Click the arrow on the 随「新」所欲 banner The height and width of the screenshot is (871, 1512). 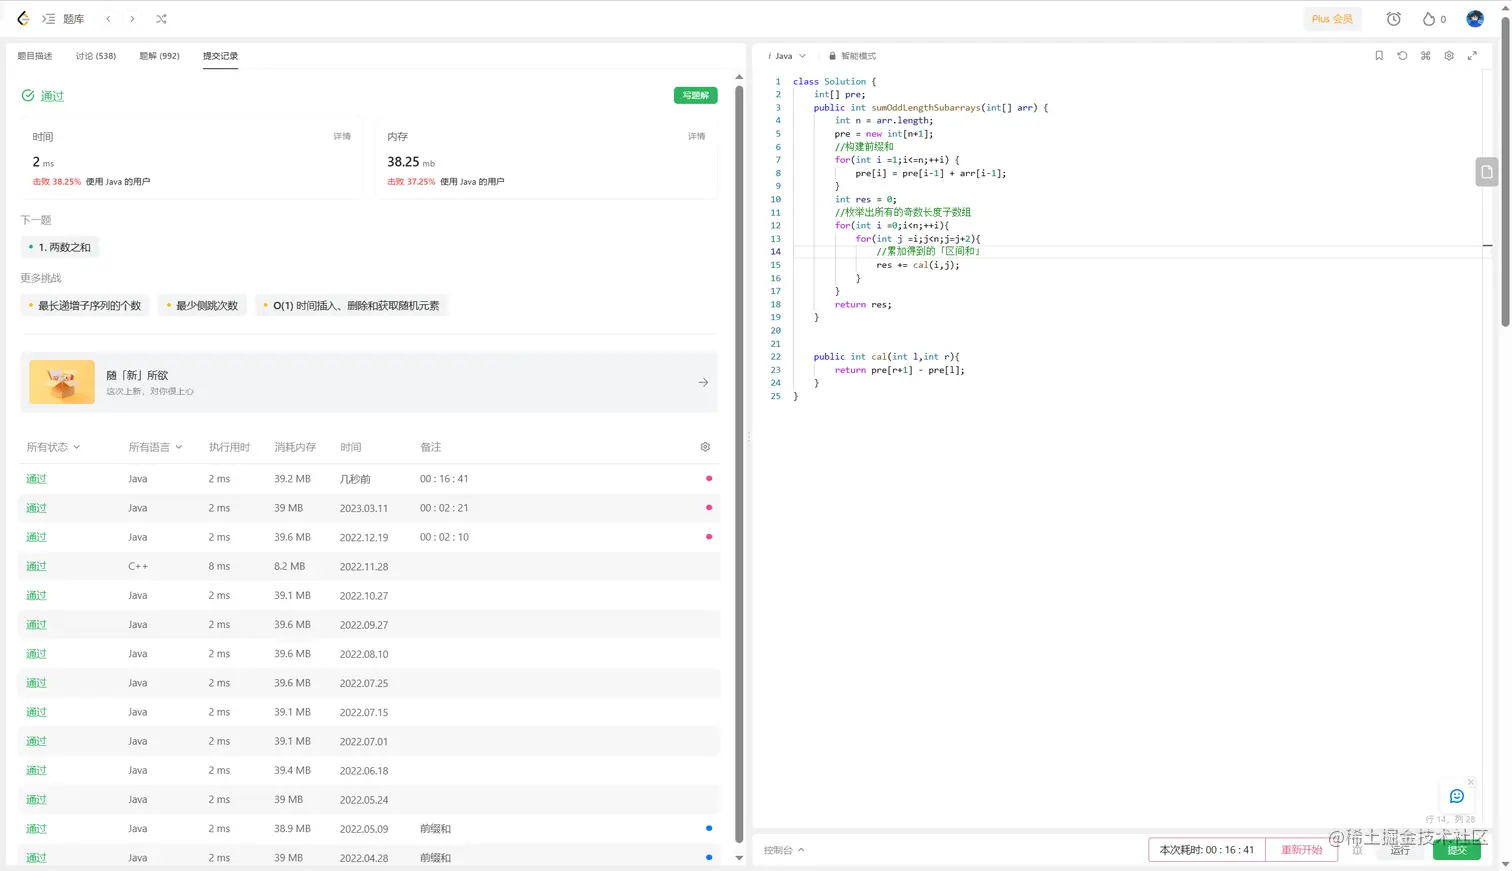[703, 382]
